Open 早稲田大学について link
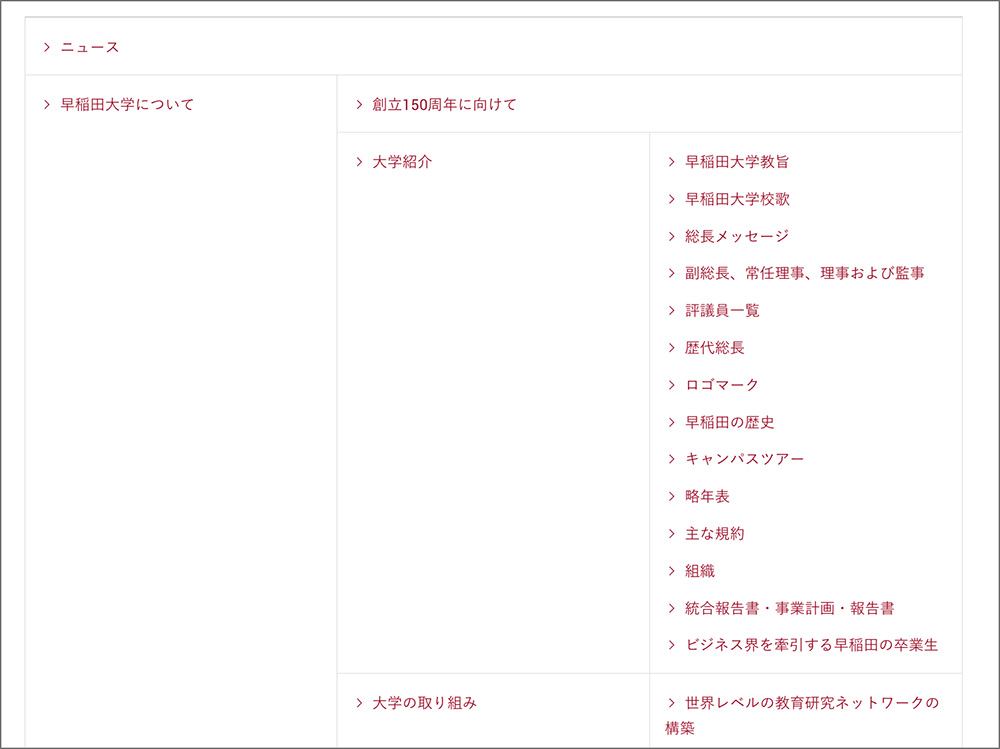 coord(127,105)
